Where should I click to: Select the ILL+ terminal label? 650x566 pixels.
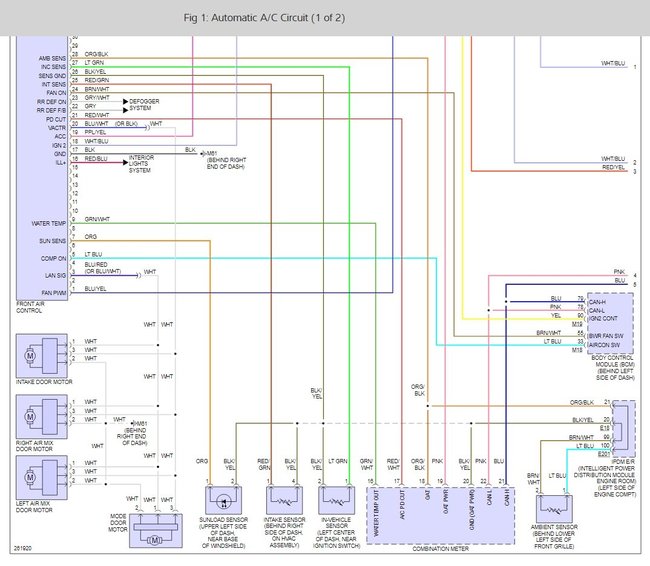(x=61, y=163)
